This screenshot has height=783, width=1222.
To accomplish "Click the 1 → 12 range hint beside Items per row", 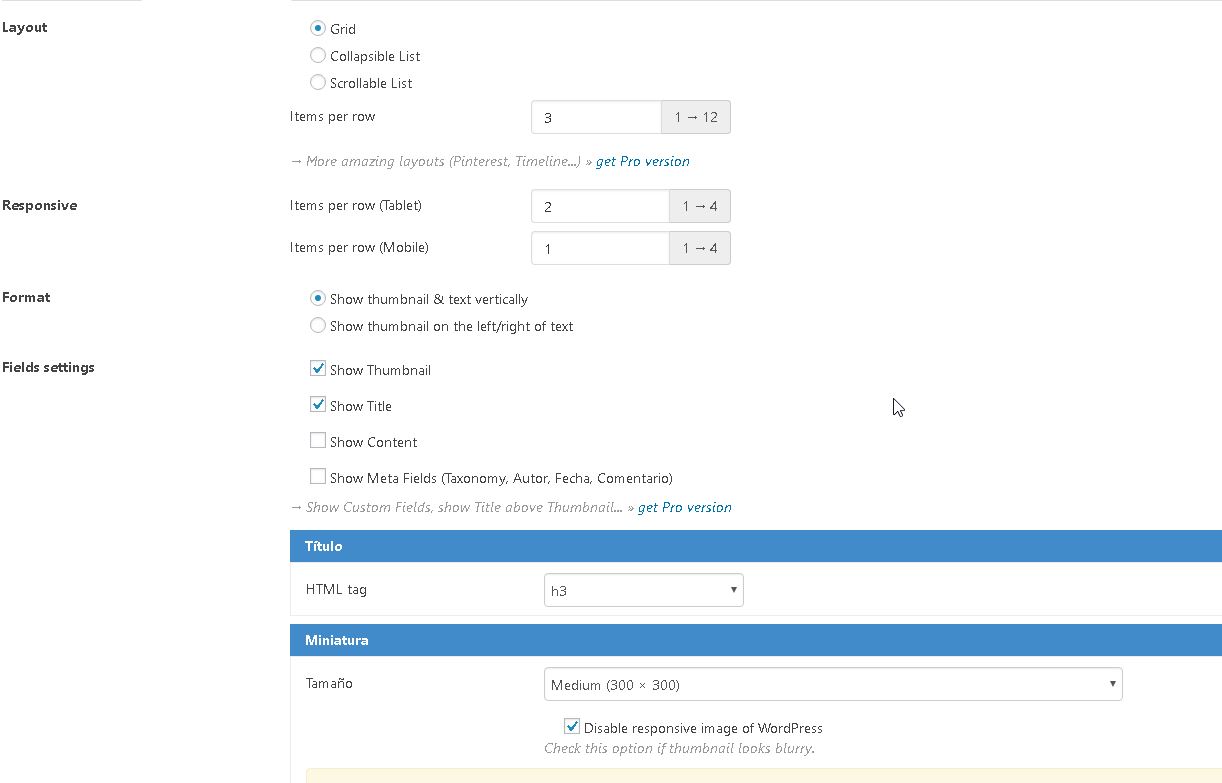I will pyautogui.click(x=696, y=117).
